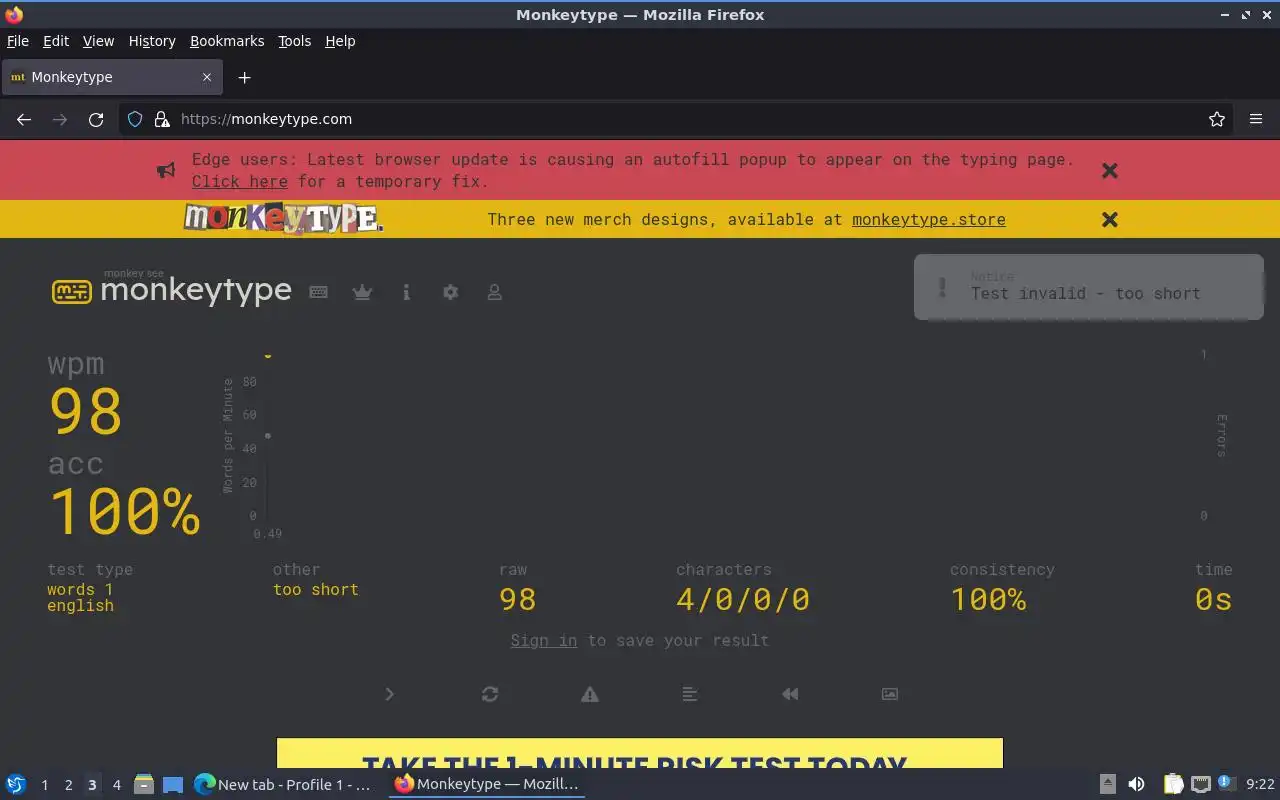The width and height of the screenshot is (1280, 800).
Task: Dismiss the red Edge users banner
Action: pos(1110,171)
